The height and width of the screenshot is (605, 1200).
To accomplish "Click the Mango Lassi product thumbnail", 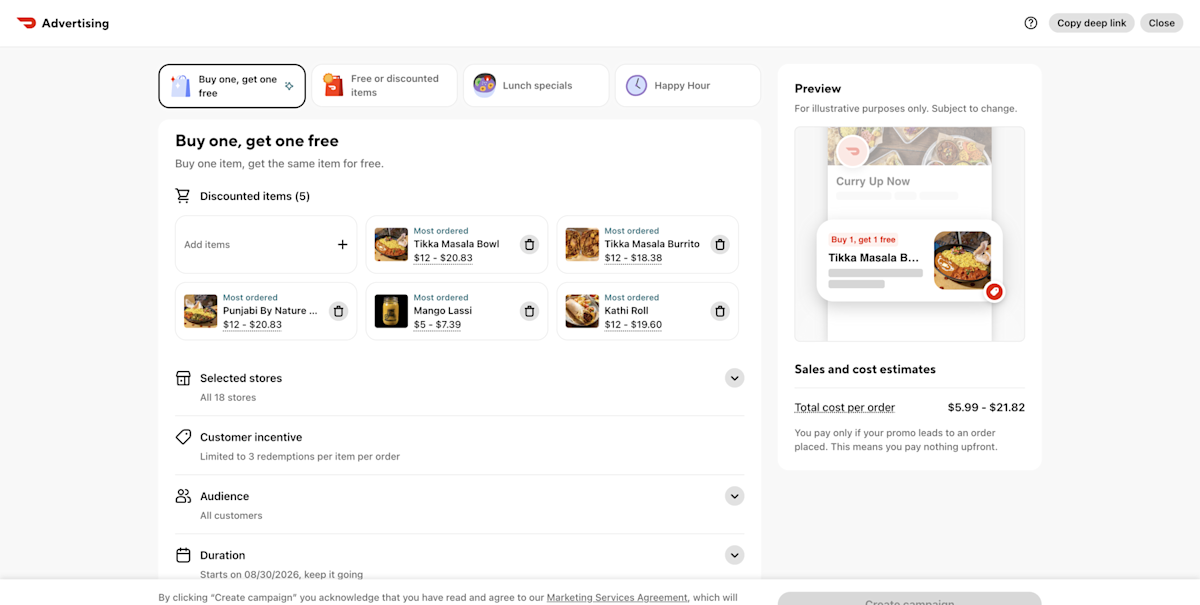I will point(391,311).
